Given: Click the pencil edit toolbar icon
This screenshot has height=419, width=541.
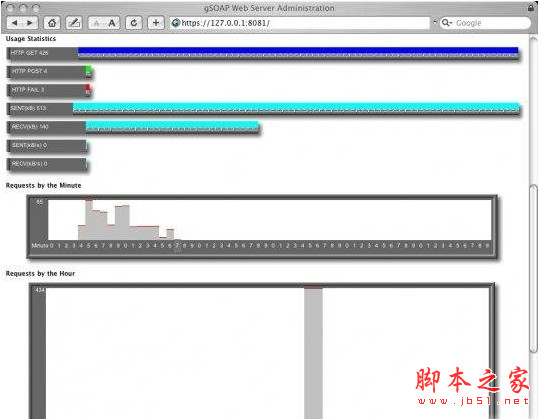Looking at the screenshot, I should point(74,23).
